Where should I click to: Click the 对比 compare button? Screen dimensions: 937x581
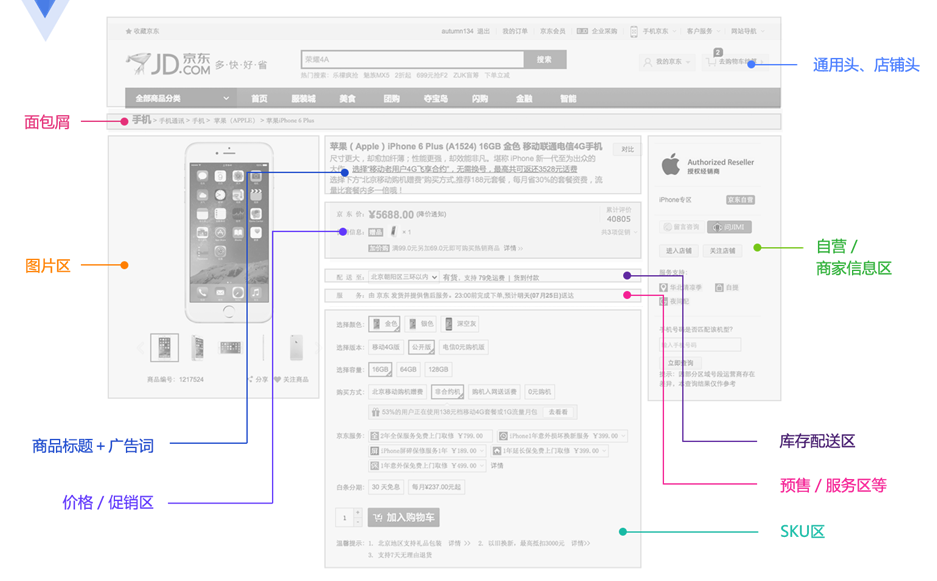tap(627, 149)
